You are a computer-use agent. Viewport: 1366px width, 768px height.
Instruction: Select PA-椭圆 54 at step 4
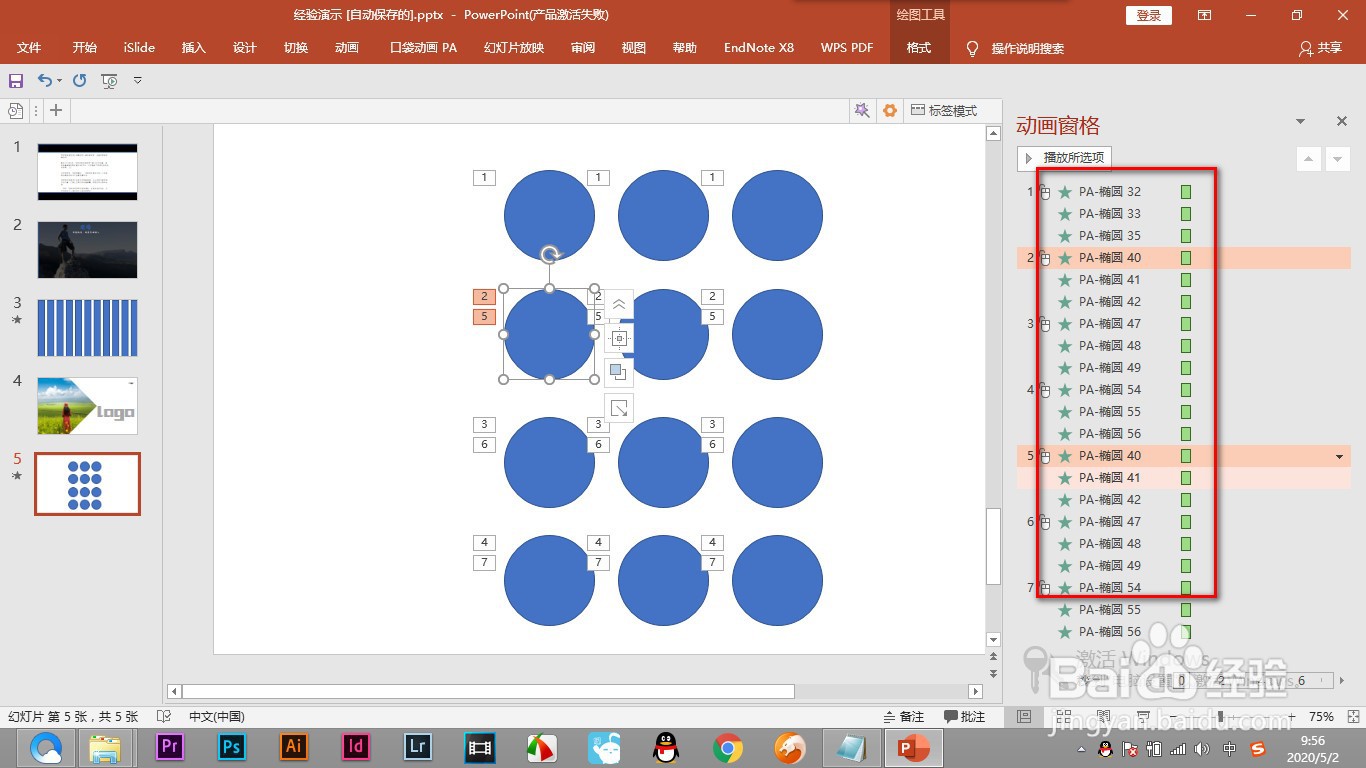coord(1184,390)
